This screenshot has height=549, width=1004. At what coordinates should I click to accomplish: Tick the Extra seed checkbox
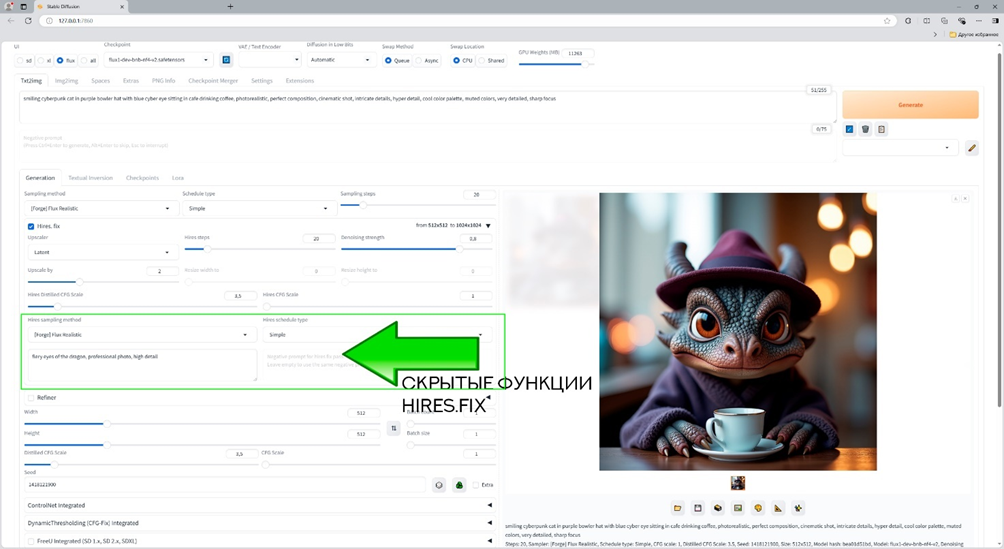point(476,485)
